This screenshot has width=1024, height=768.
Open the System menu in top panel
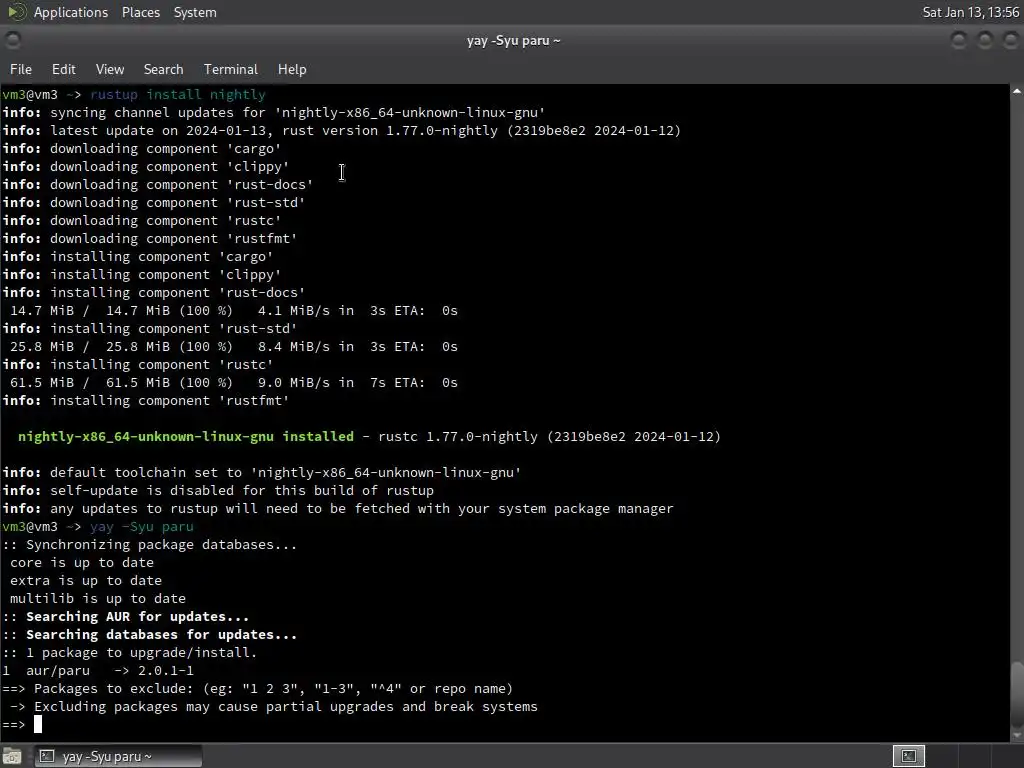(x=195, y=12)
